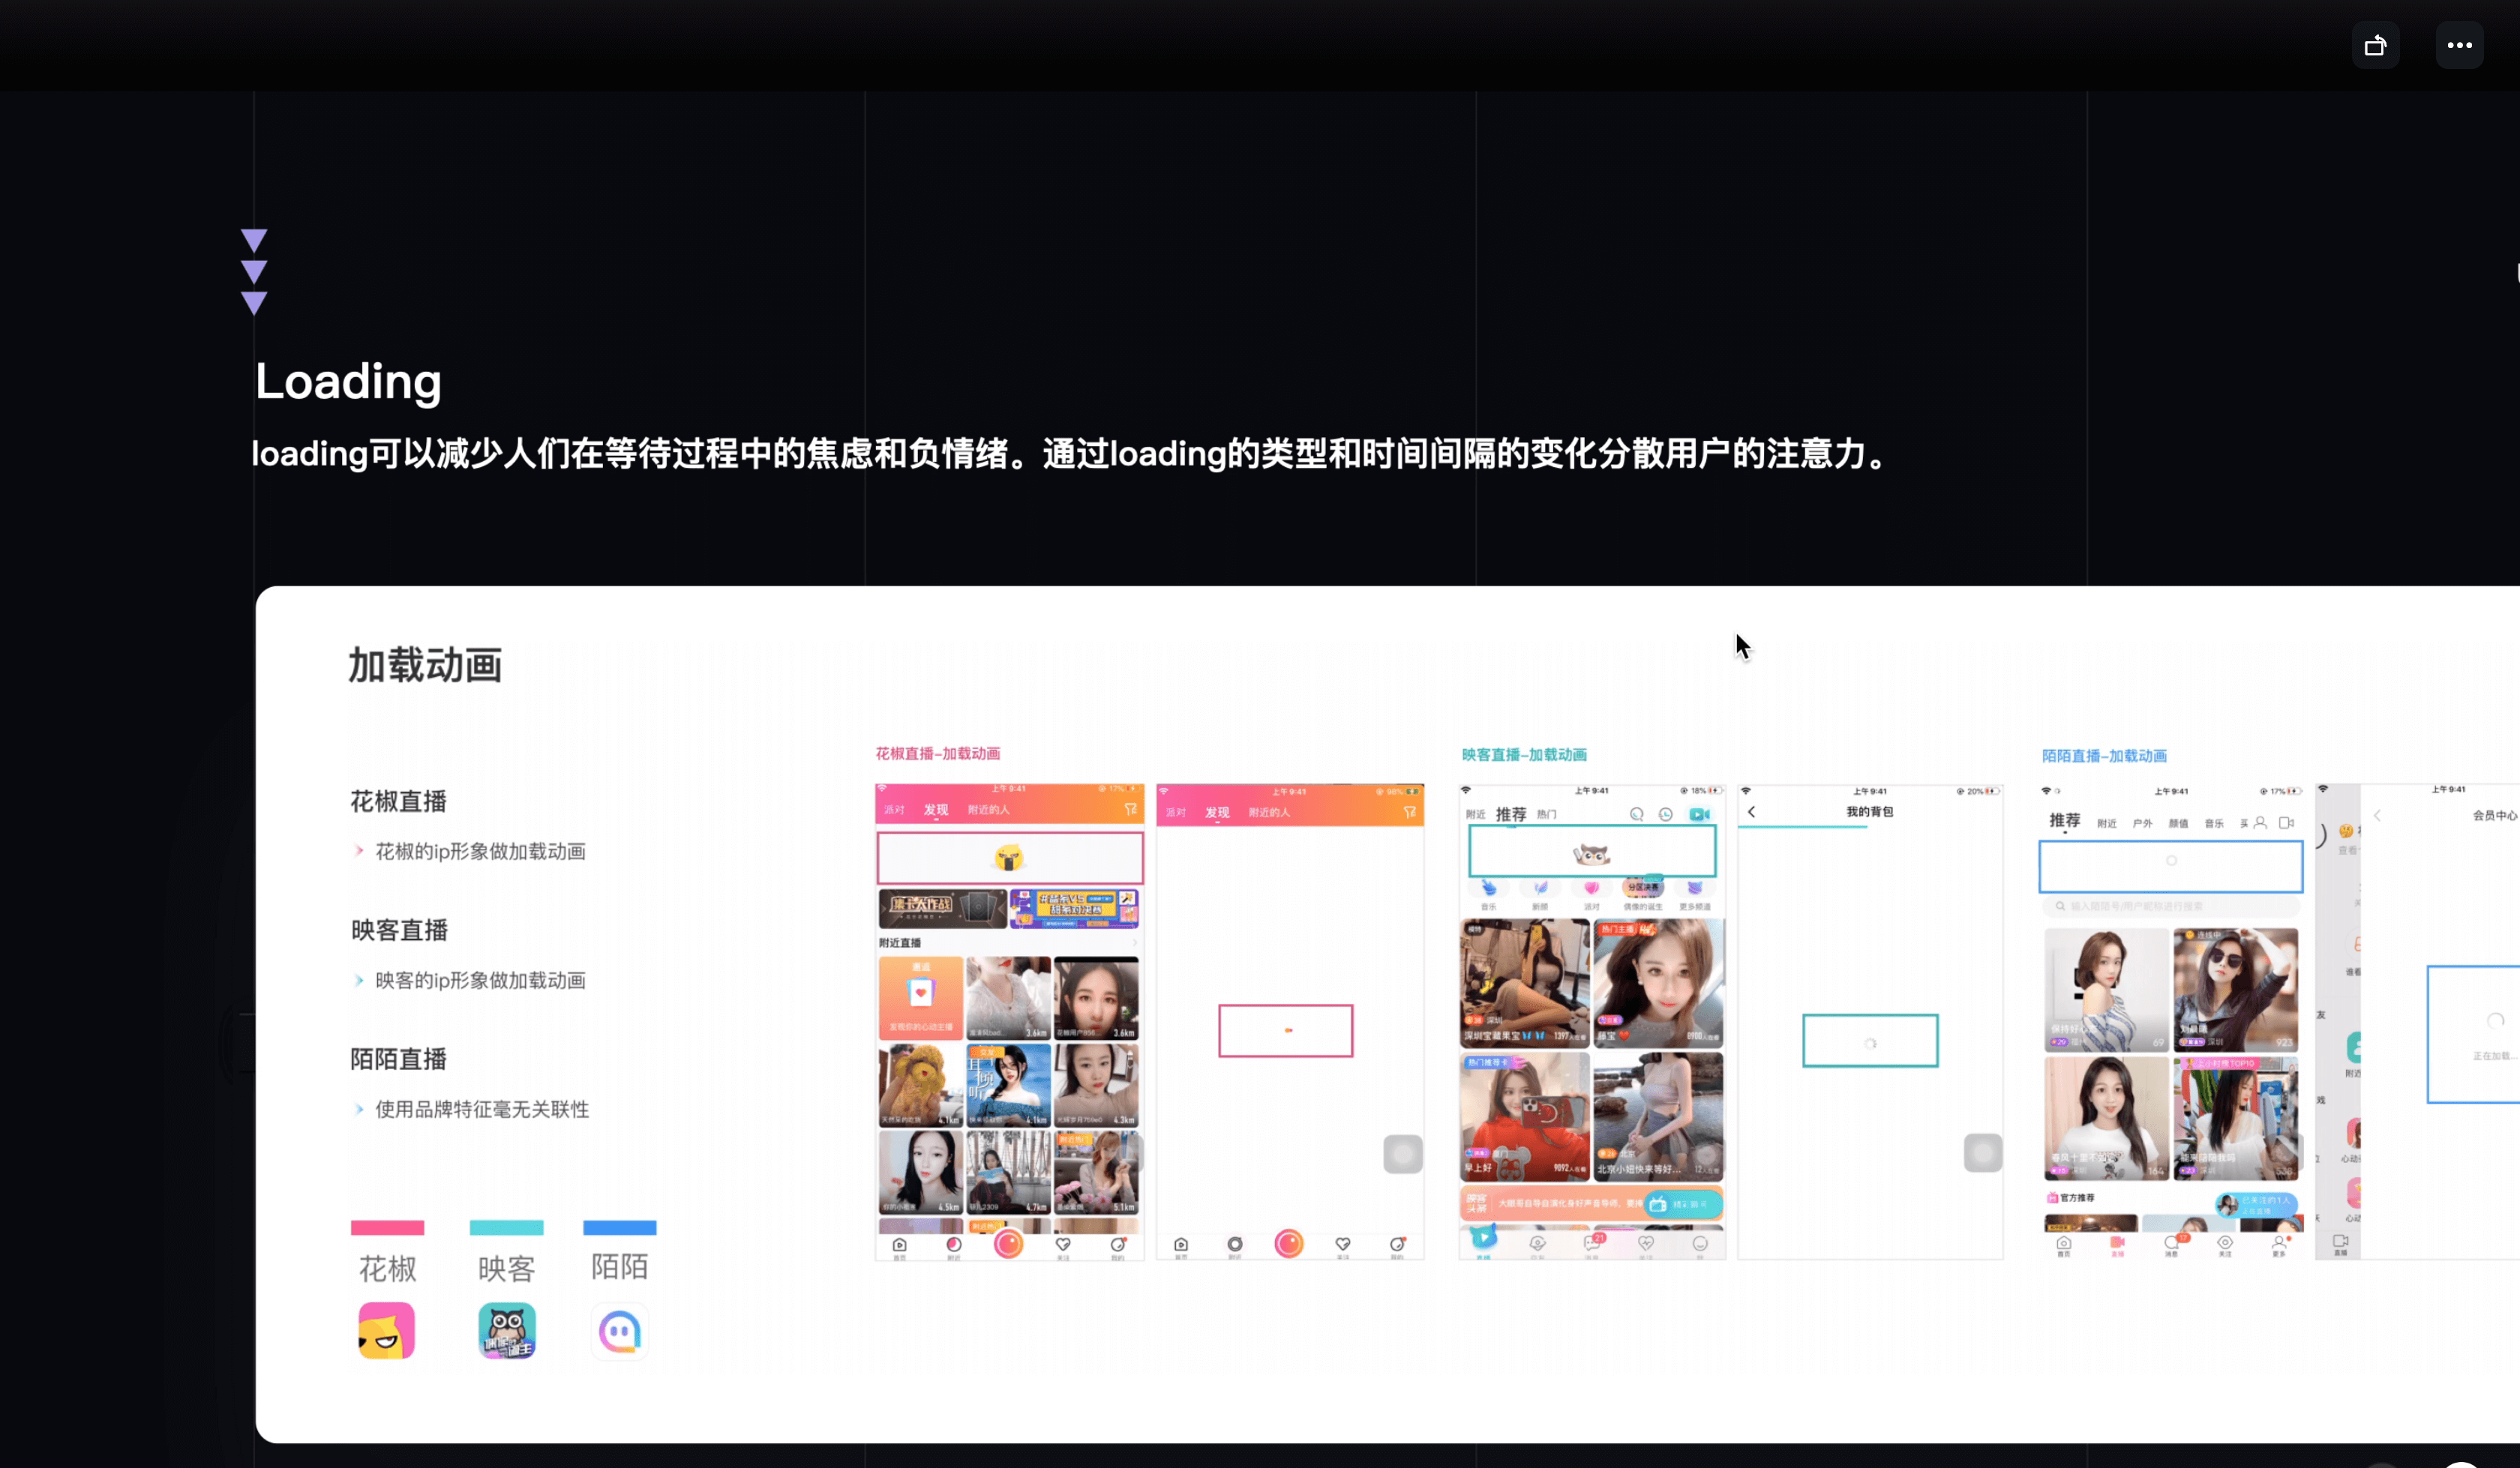
Task: Tap the profile icon in Momo top bar
Action: (2259, 823)
